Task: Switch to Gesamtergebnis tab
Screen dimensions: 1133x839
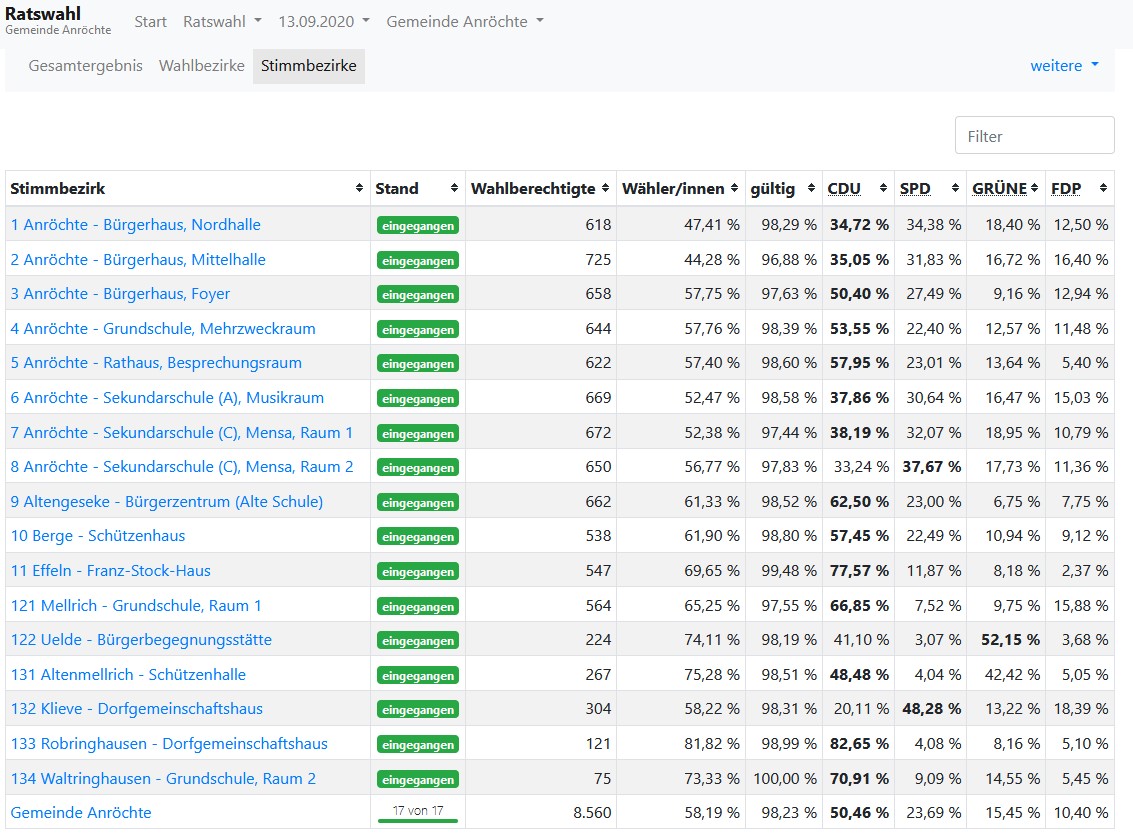Action: point(85,66)
